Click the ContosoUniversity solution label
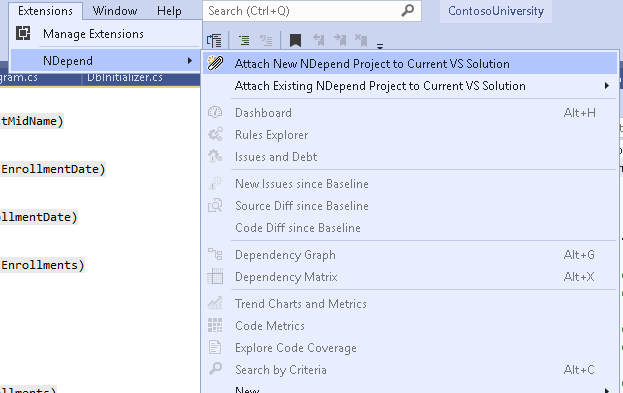The height and width of the screenshot is (393, 623). [x=496, y=11]
